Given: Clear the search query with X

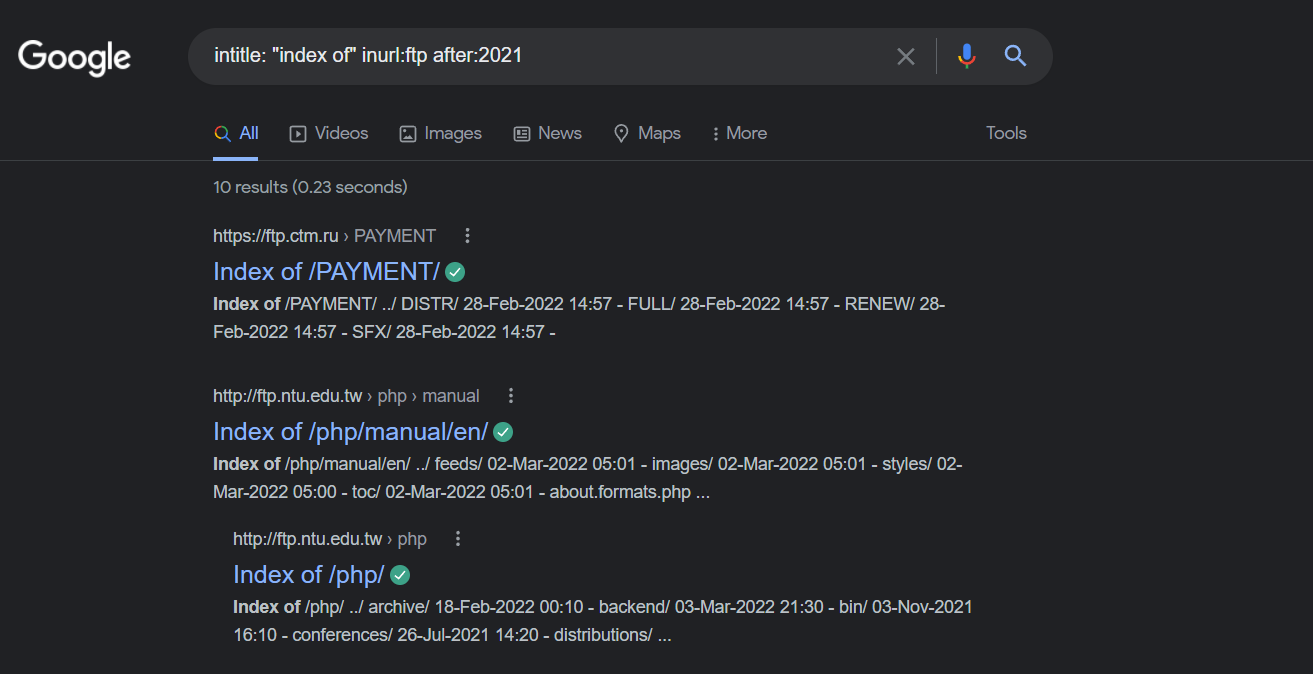Looking at the screenshot, I should click(x=906, y=57).
